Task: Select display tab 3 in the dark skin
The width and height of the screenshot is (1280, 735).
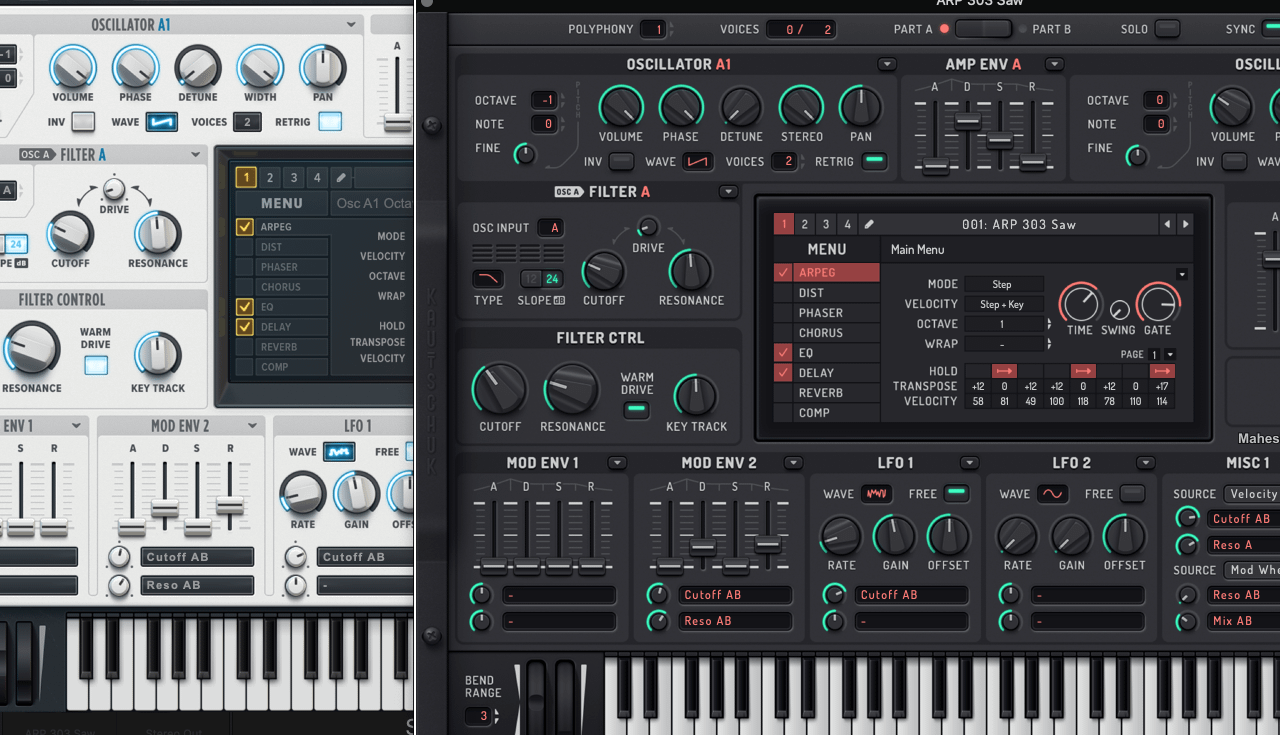Action: click(x=826, y=224)
